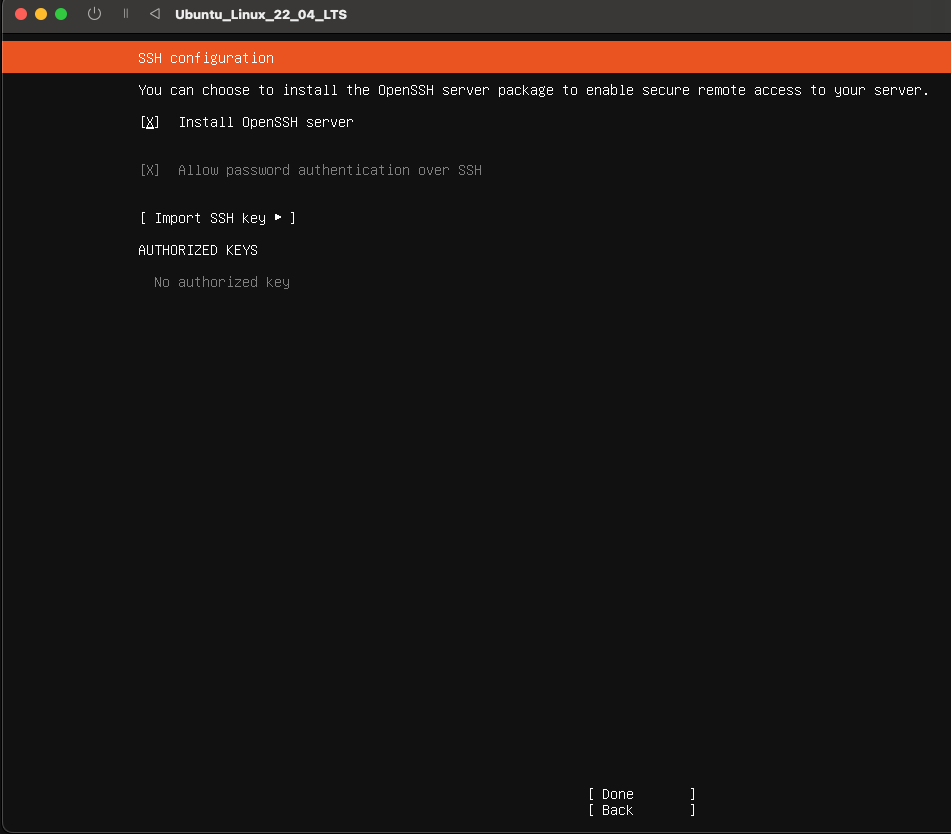The image size is (951, 834).
Task: Click the OpenSSH description sentence
Action: (x=533, y=90)
